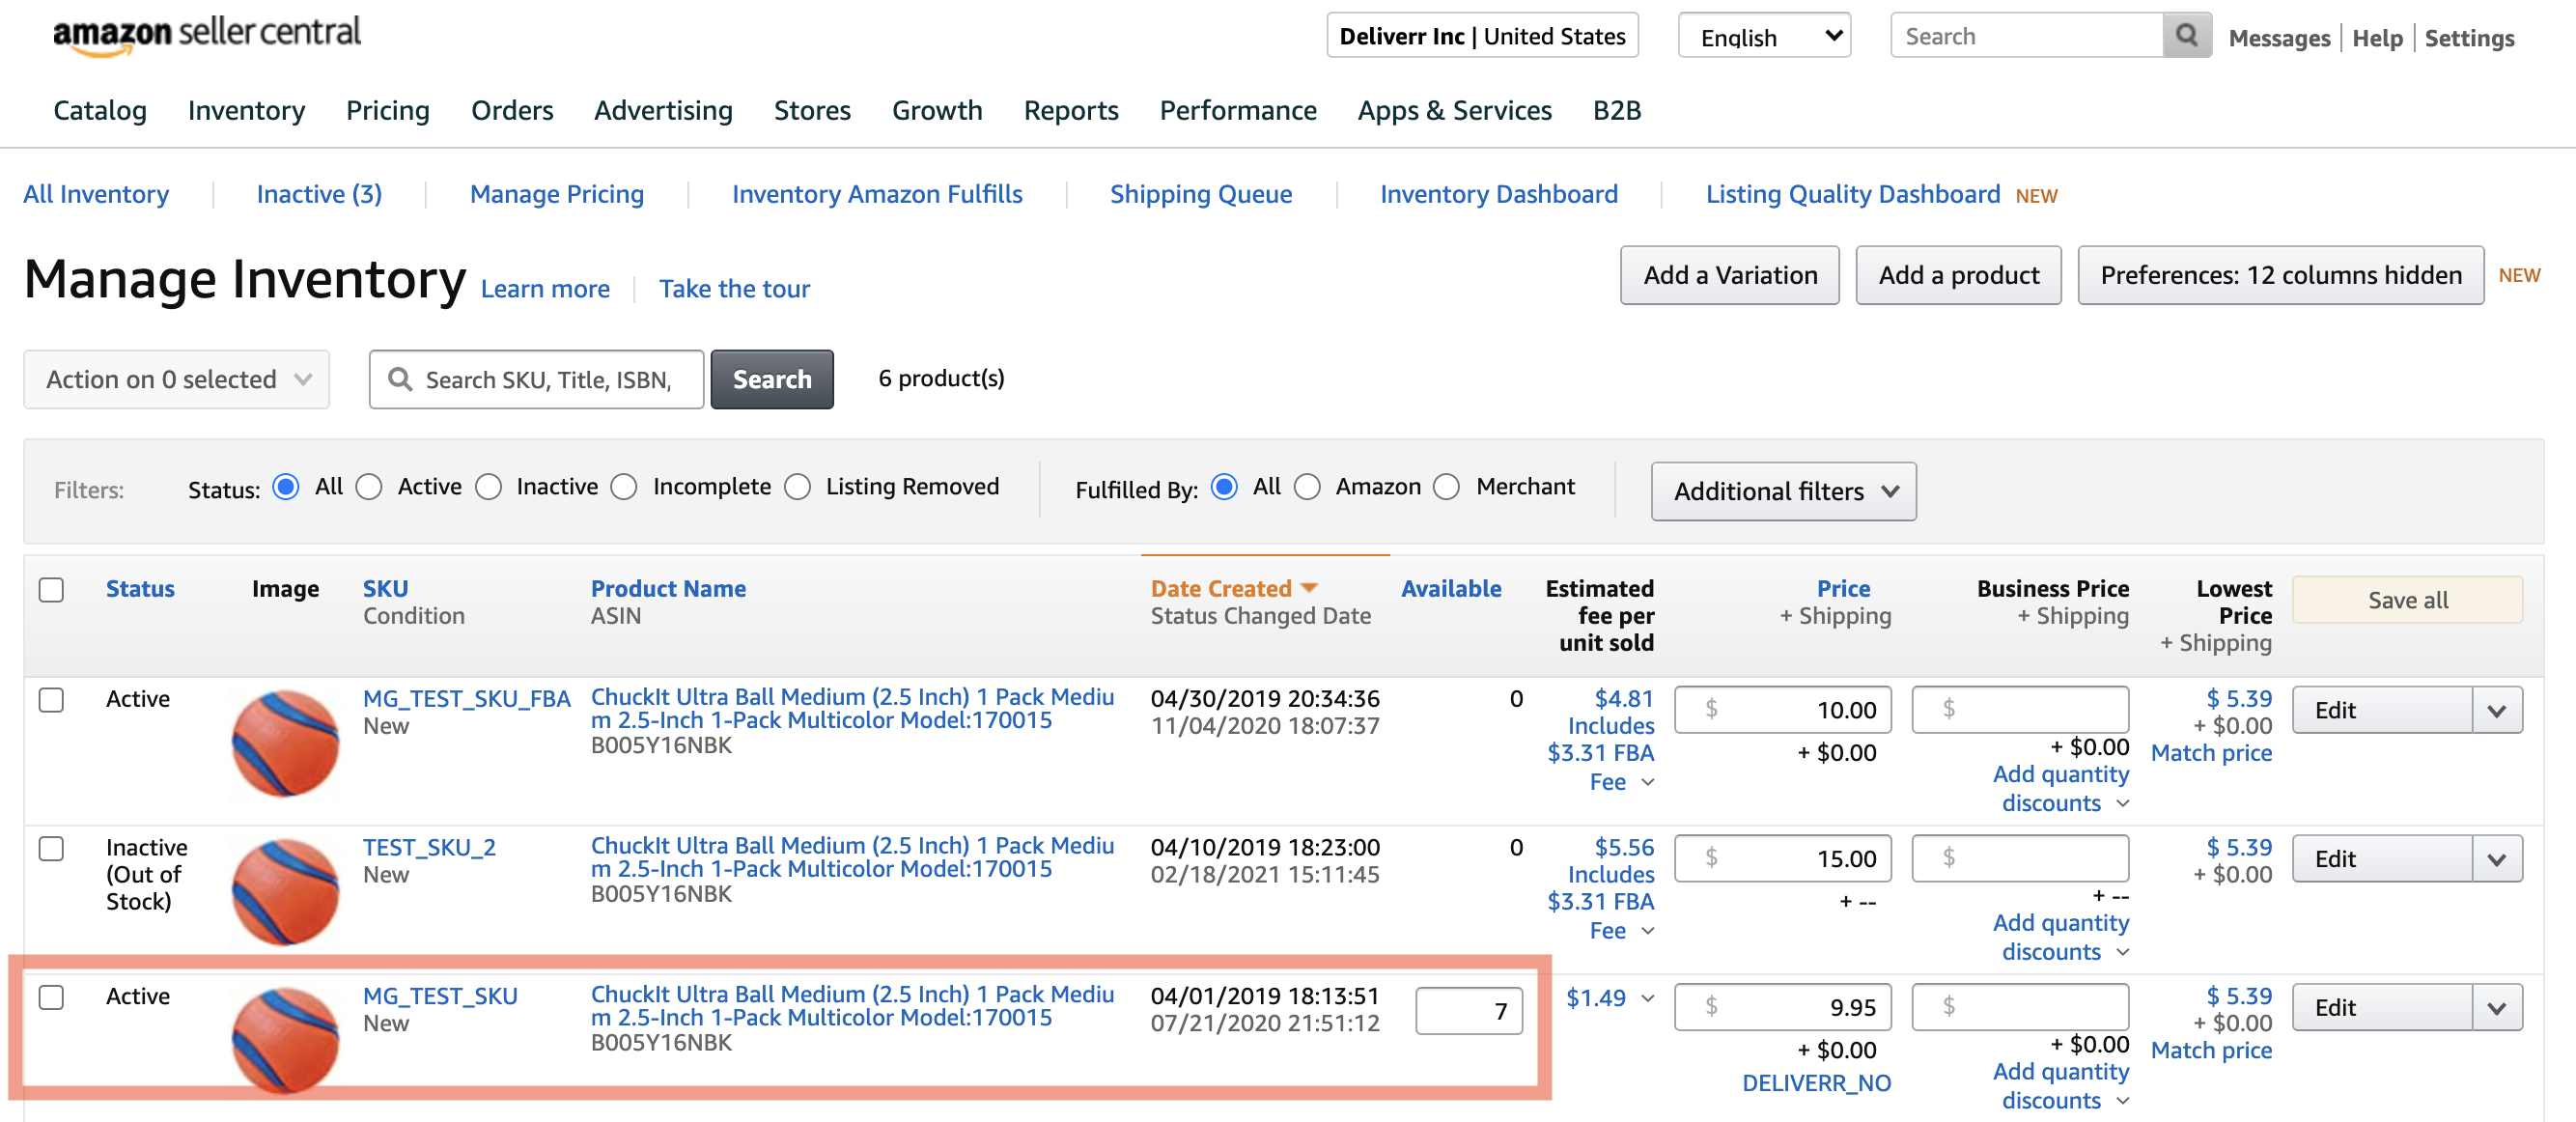Screen dimensions: 2576x1122
Task: Click the Add a product button
Action: click(1958, 275)
